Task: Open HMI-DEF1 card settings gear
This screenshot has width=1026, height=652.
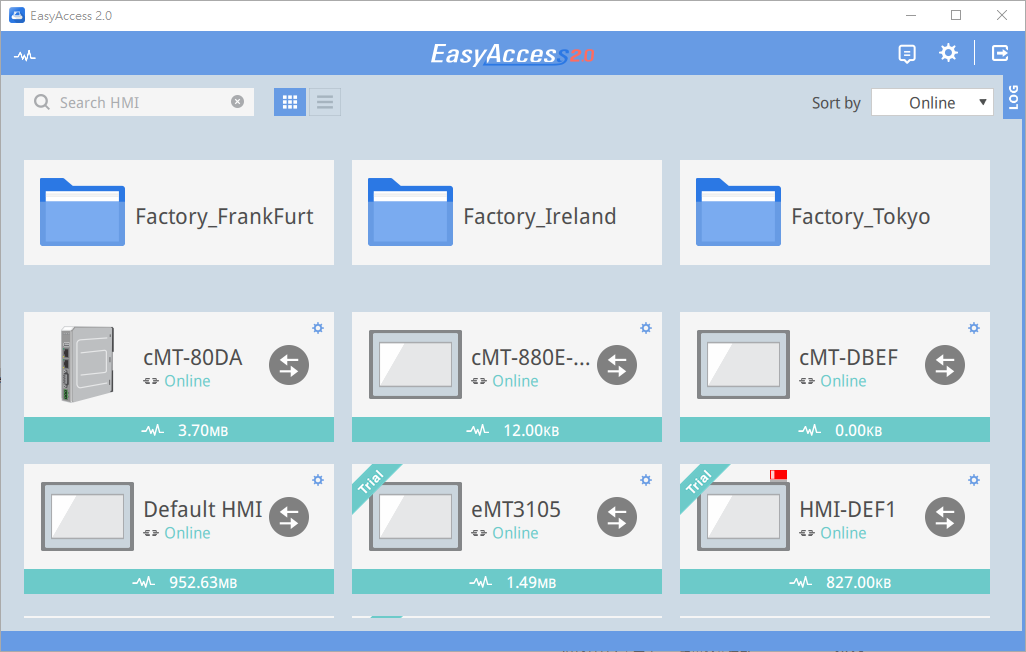Action: click(x=974, y=480)
